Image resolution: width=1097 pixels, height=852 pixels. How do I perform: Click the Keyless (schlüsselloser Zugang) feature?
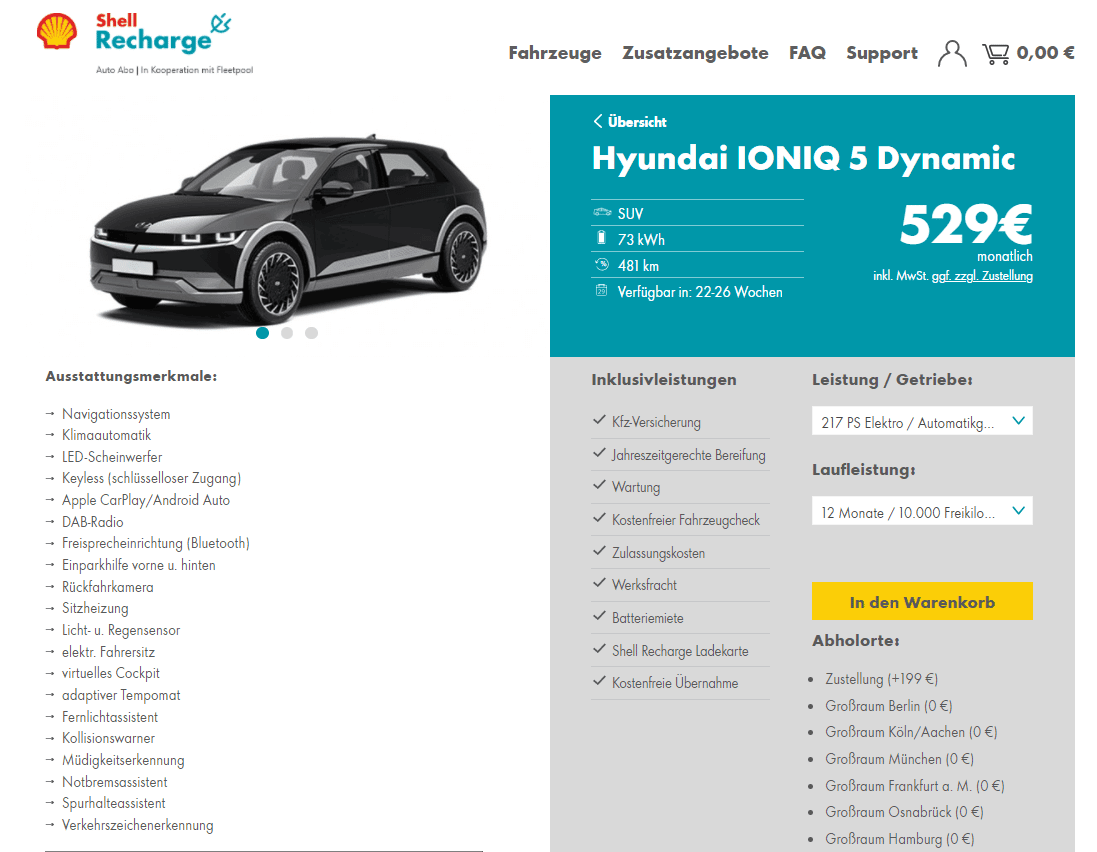pyautogui.click(x=151, y=478)
